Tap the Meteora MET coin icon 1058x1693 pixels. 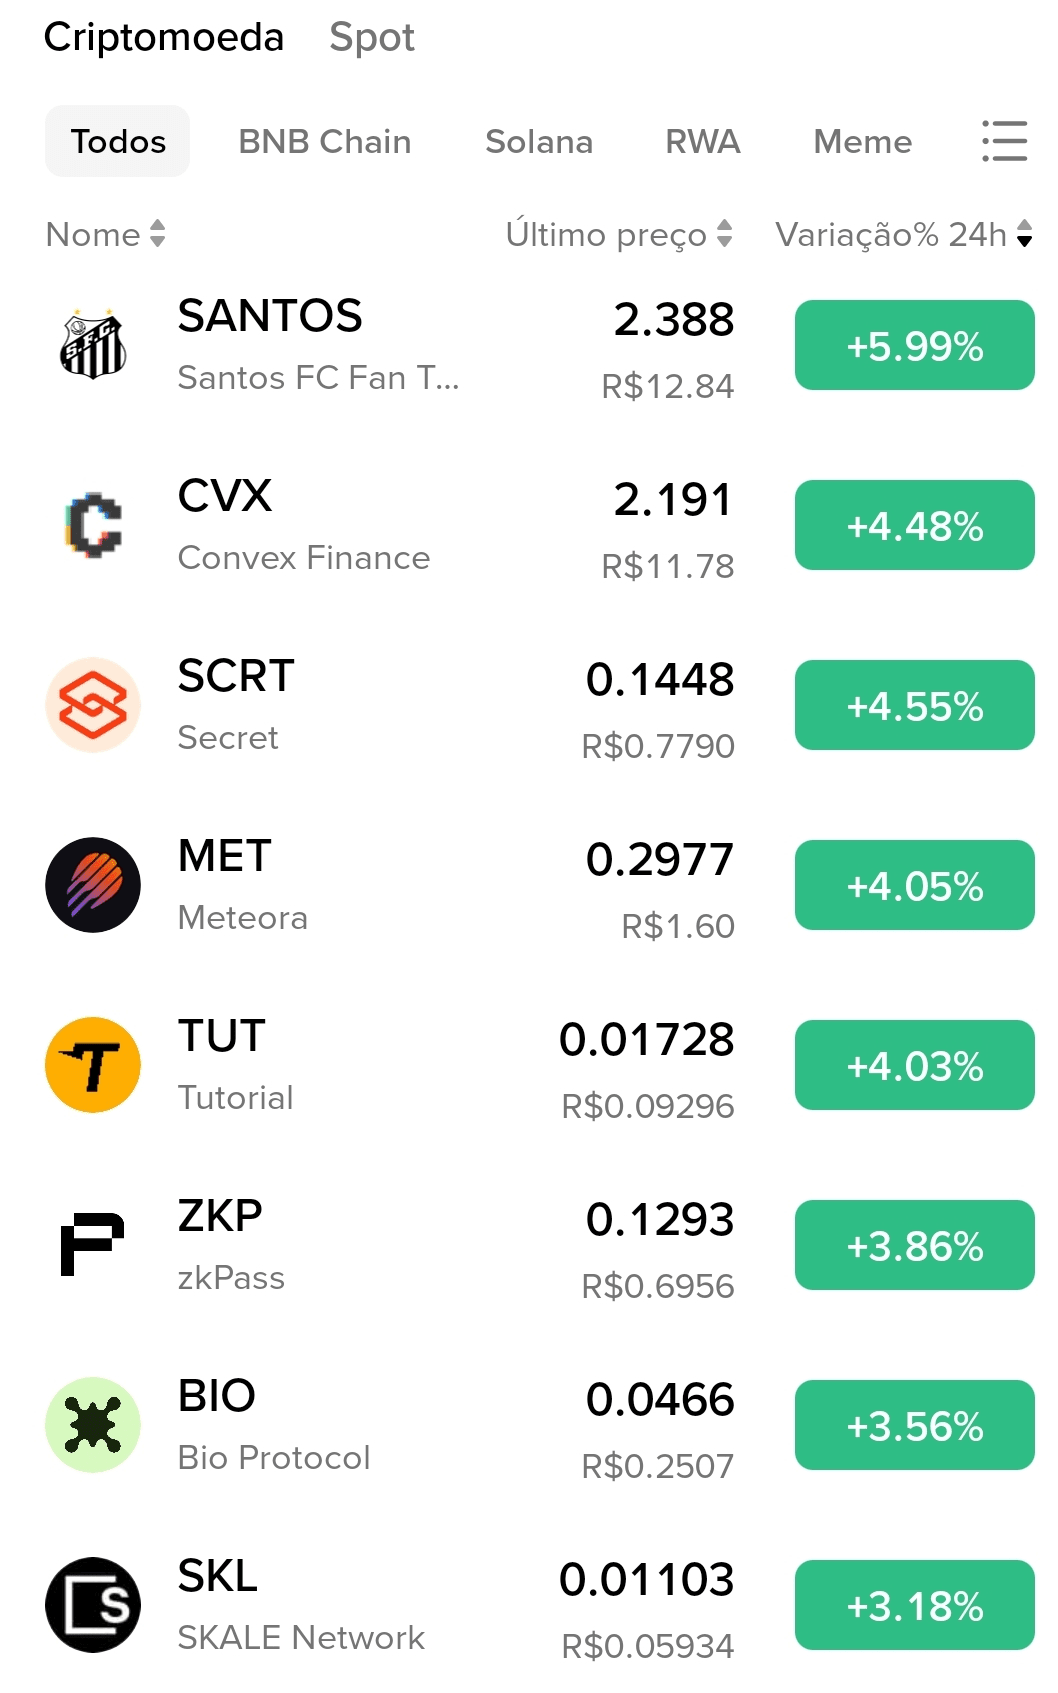click(x=93, y=885)
